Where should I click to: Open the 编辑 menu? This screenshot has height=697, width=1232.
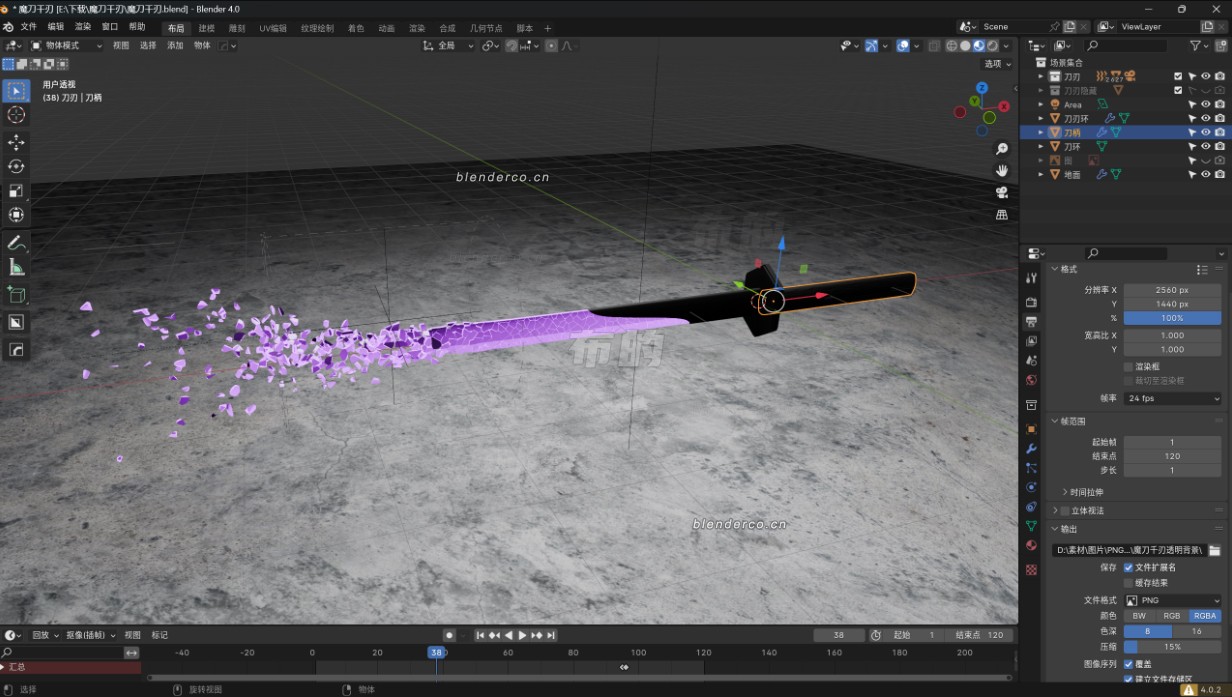click(56, 27)
